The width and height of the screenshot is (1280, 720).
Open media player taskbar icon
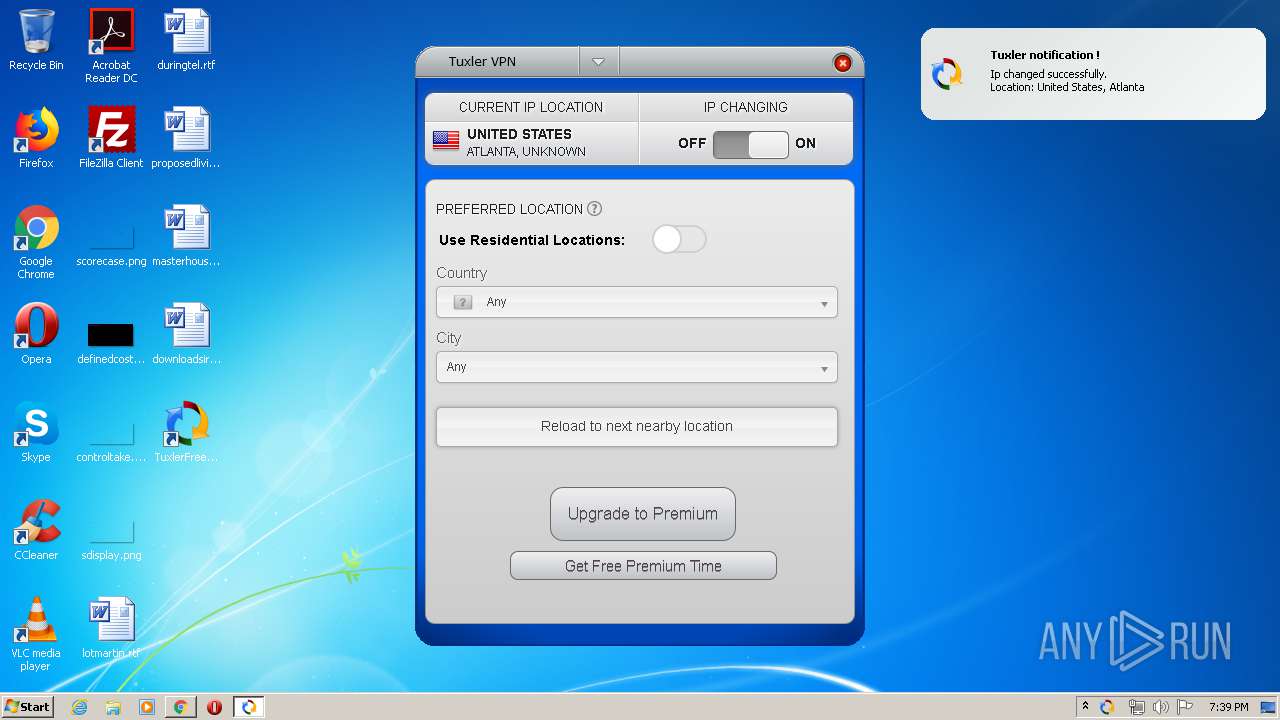tap(147, 707)
